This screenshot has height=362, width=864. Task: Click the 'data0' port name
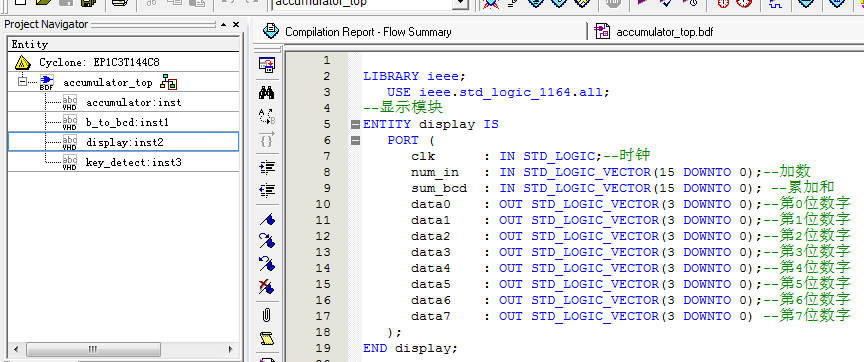[431, 204]
